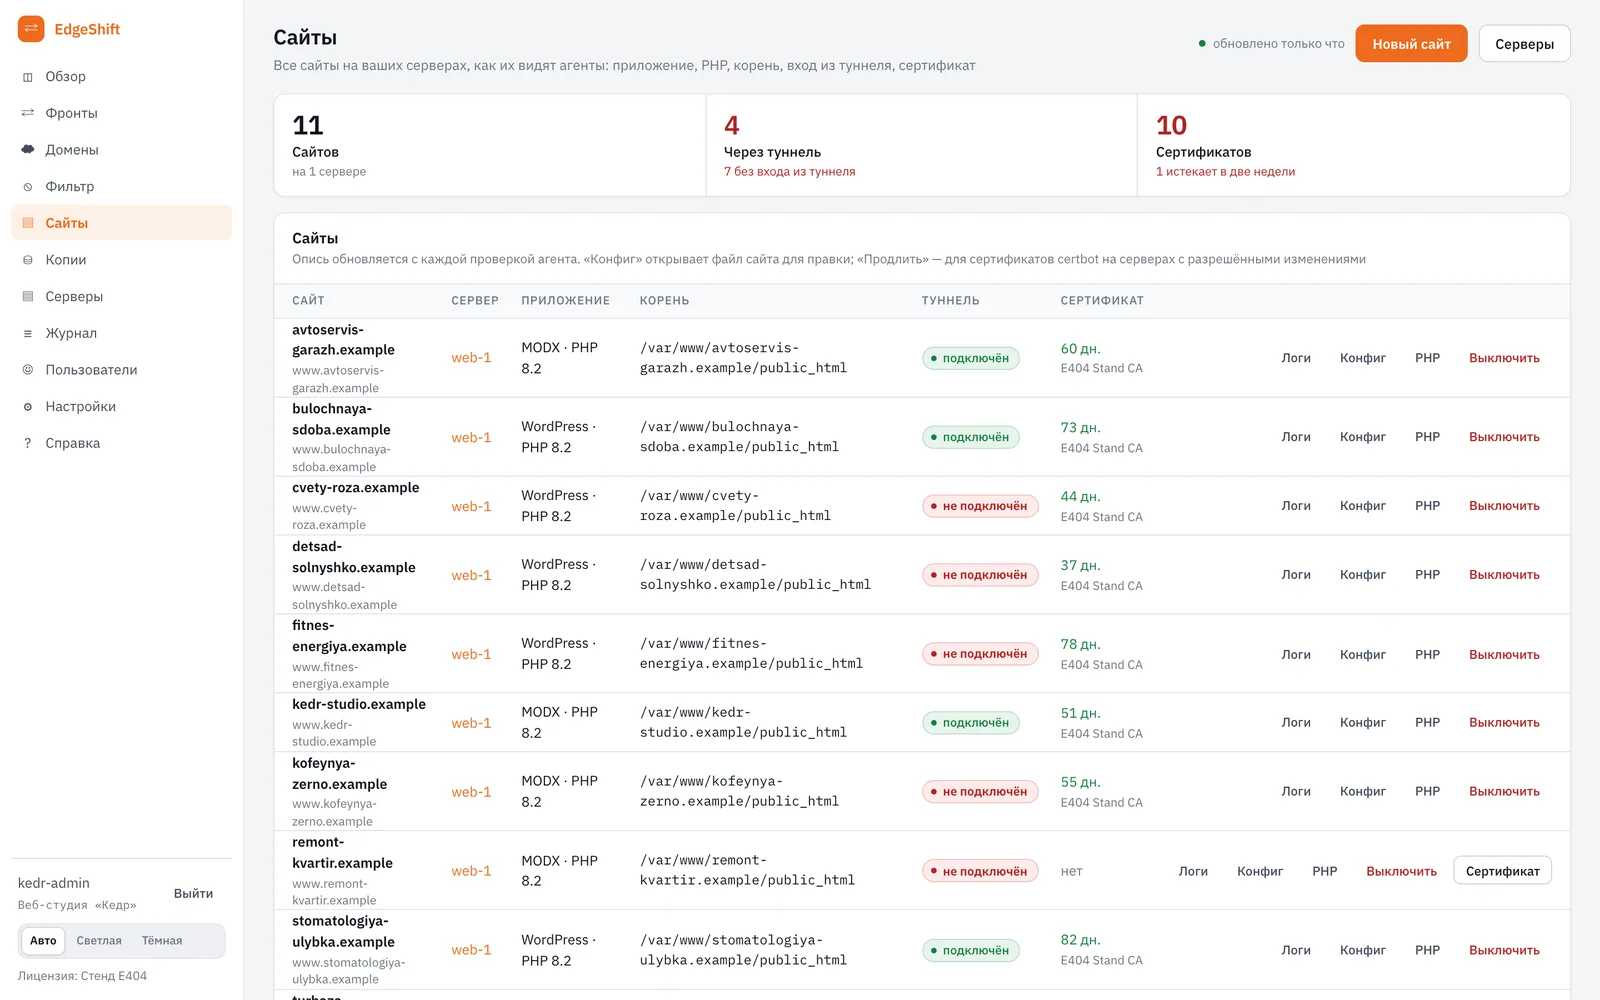Click the bulochnaya-sdoba.example site name

(341, 419)
